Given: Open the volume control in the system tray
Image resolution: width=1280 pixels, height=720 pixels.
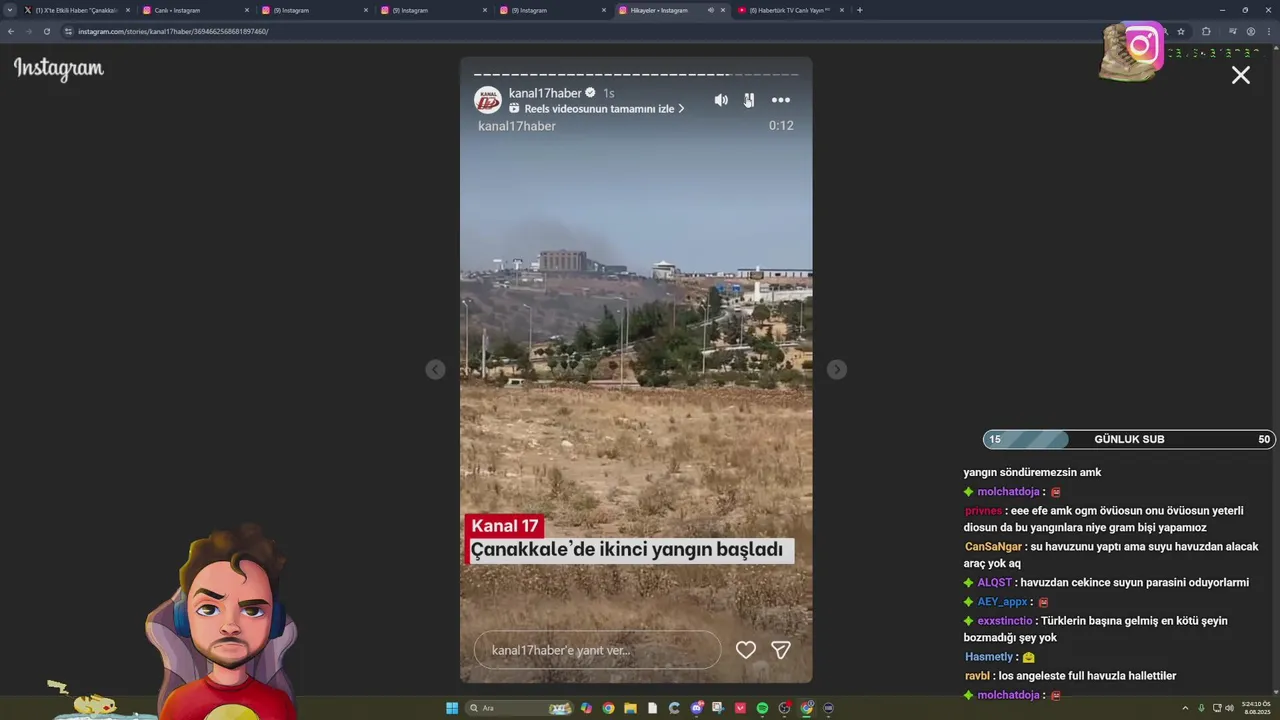Looking at the screenshot, I should tap(1229, 708).
